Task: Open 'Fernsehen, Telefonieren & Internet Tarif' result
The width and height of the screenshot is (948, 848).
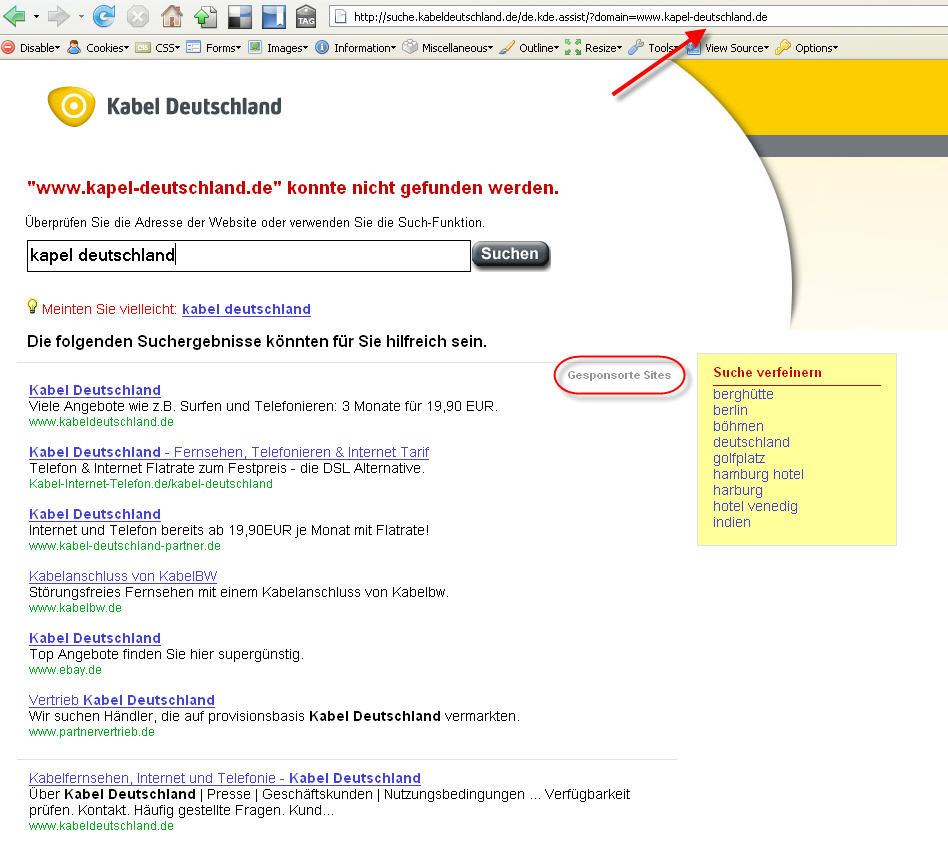Action: (x=229, y=452)
